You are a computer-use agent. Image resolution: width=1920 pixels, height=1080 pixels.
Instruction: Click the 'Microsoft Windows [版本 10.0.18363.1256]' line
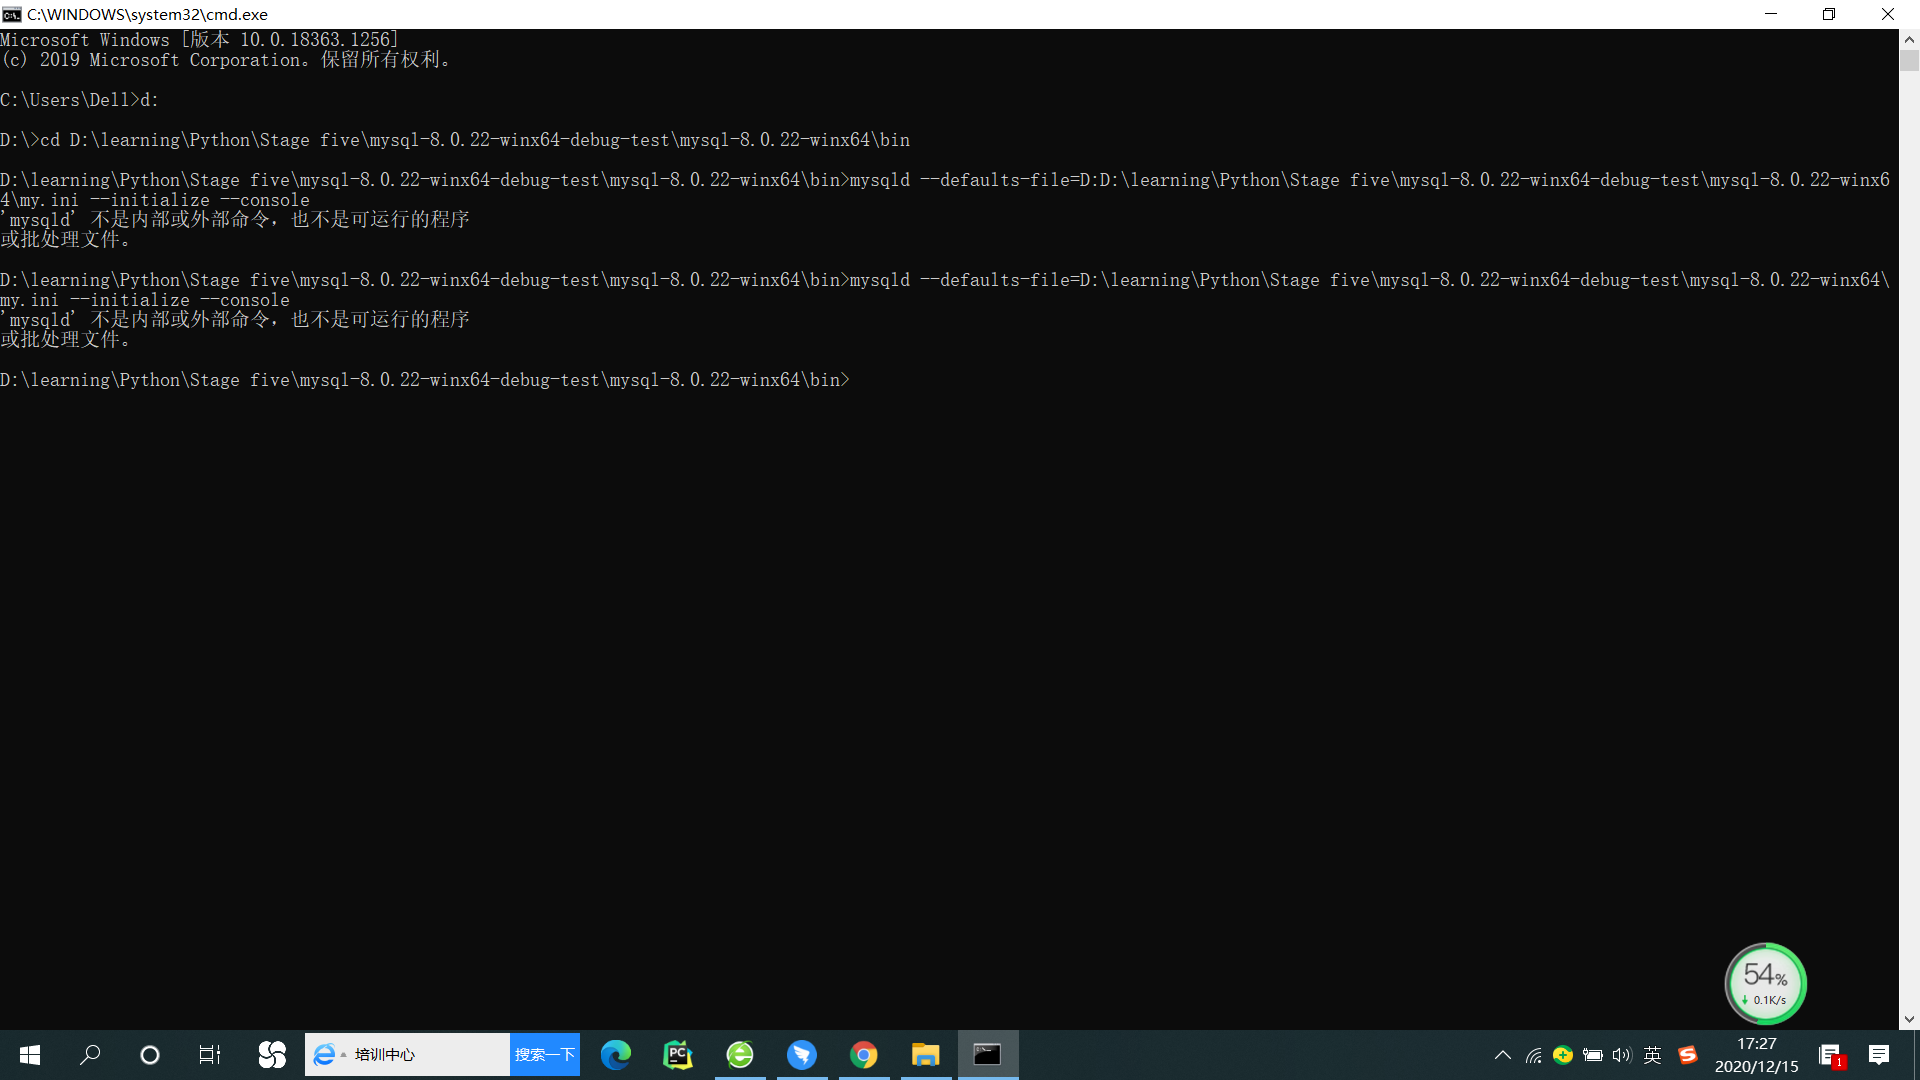(200, 40)
